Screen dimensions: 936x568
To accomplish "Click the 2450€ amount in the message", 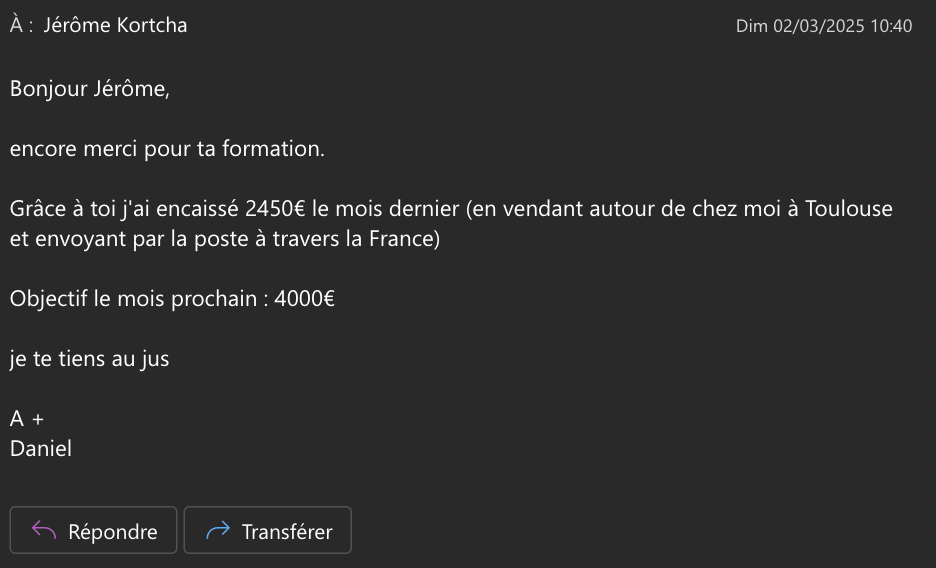I will tap(275, 210).
